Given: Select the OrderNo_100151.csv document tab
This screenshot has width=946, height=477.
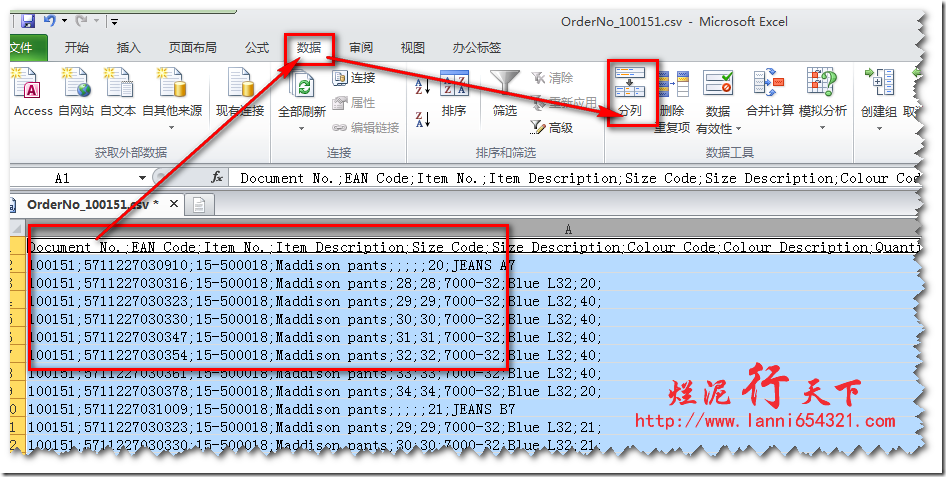Looking at the screenshot, I should [x=92, y=204].
